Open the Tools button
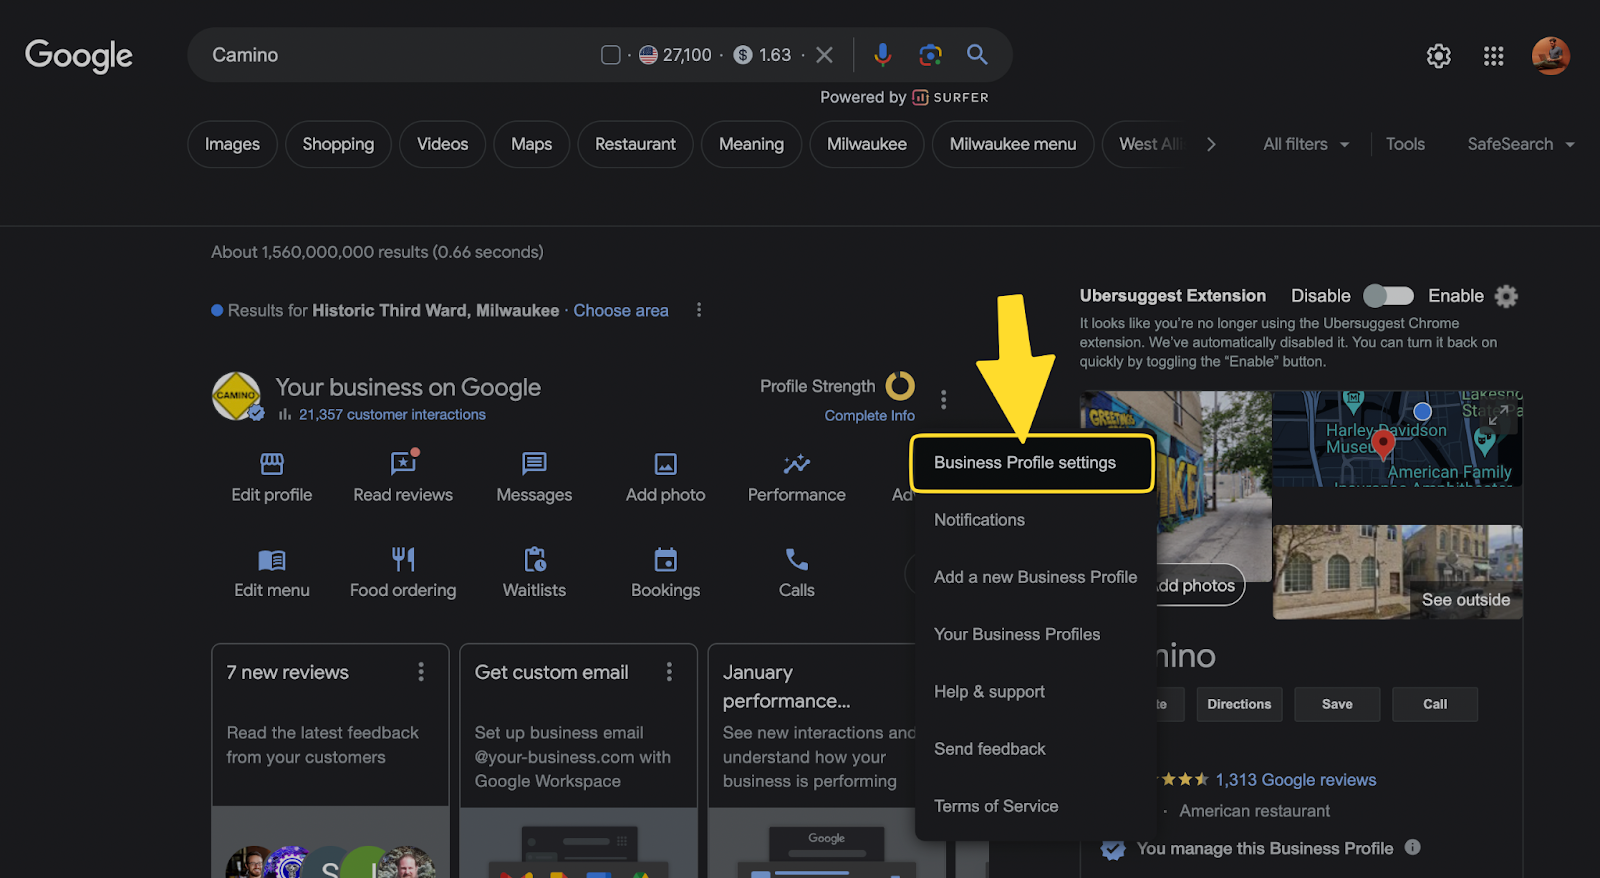1600x878 pixels. point(1405,144)
